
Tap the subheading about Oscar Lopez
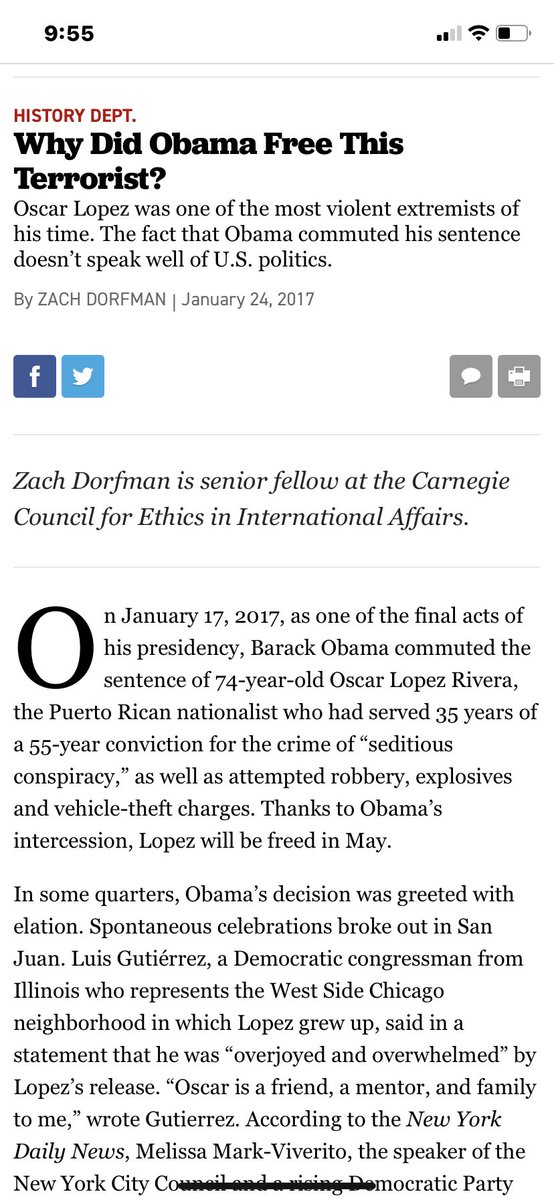(x=267, y=234)
